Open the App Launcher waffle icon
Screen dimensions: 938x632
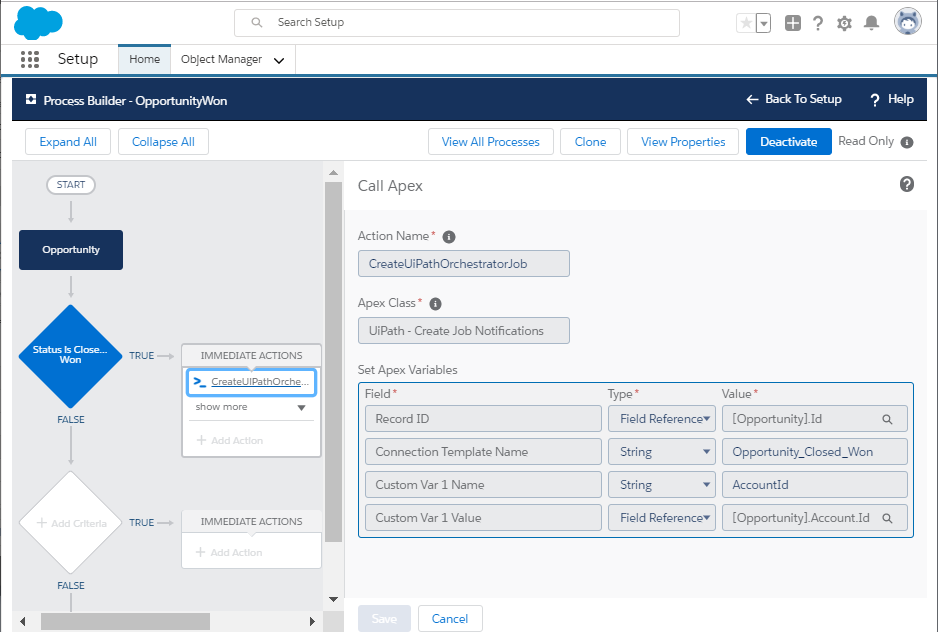(29, 59)
